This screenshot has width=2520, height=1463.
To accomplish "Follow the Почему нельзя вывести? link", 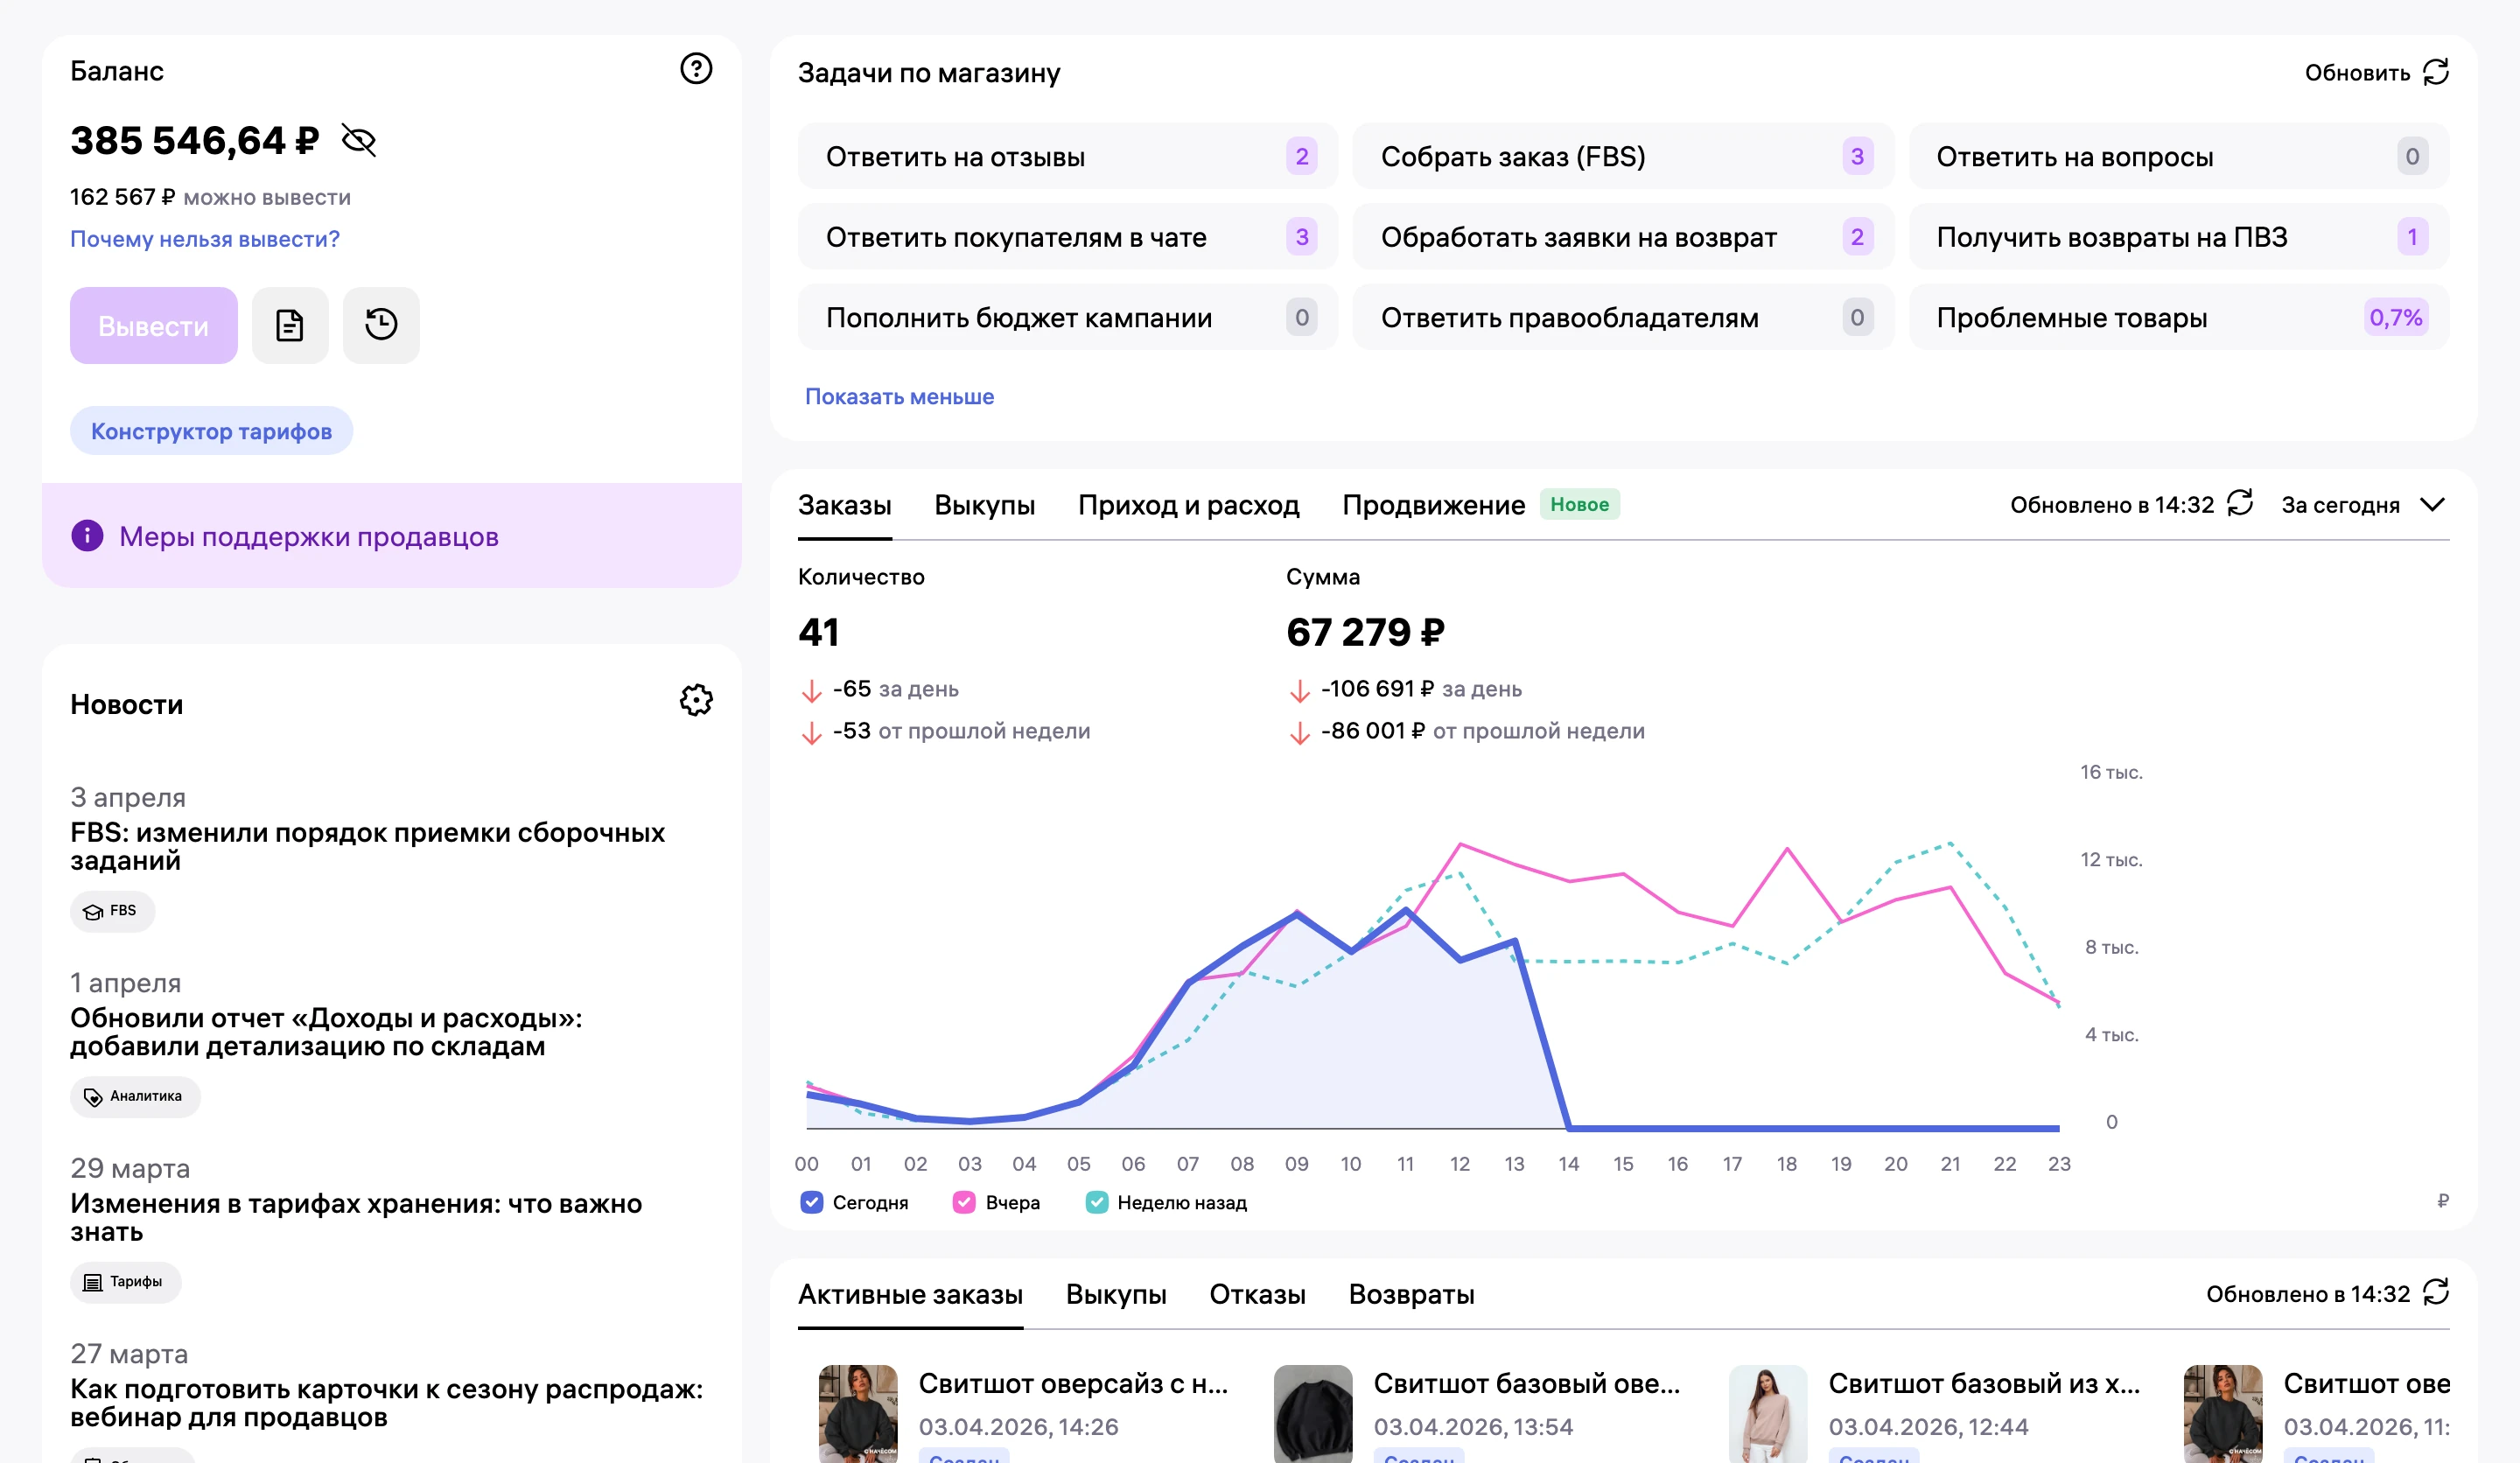I will tap(205, 239).
